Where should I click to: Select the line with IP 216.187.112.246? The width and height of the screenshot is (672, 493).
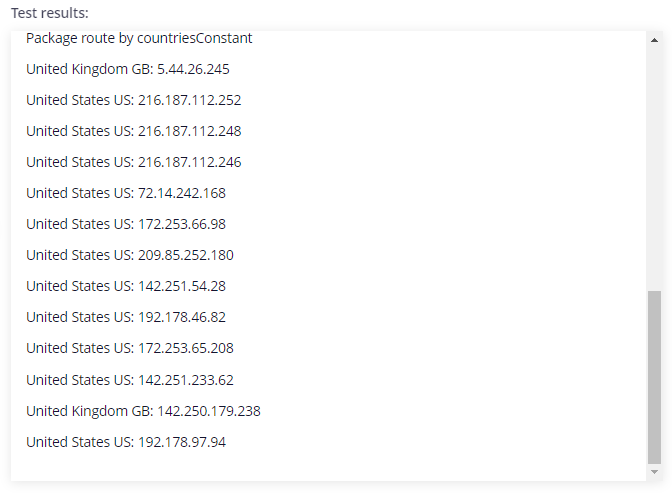coord(134,162)
